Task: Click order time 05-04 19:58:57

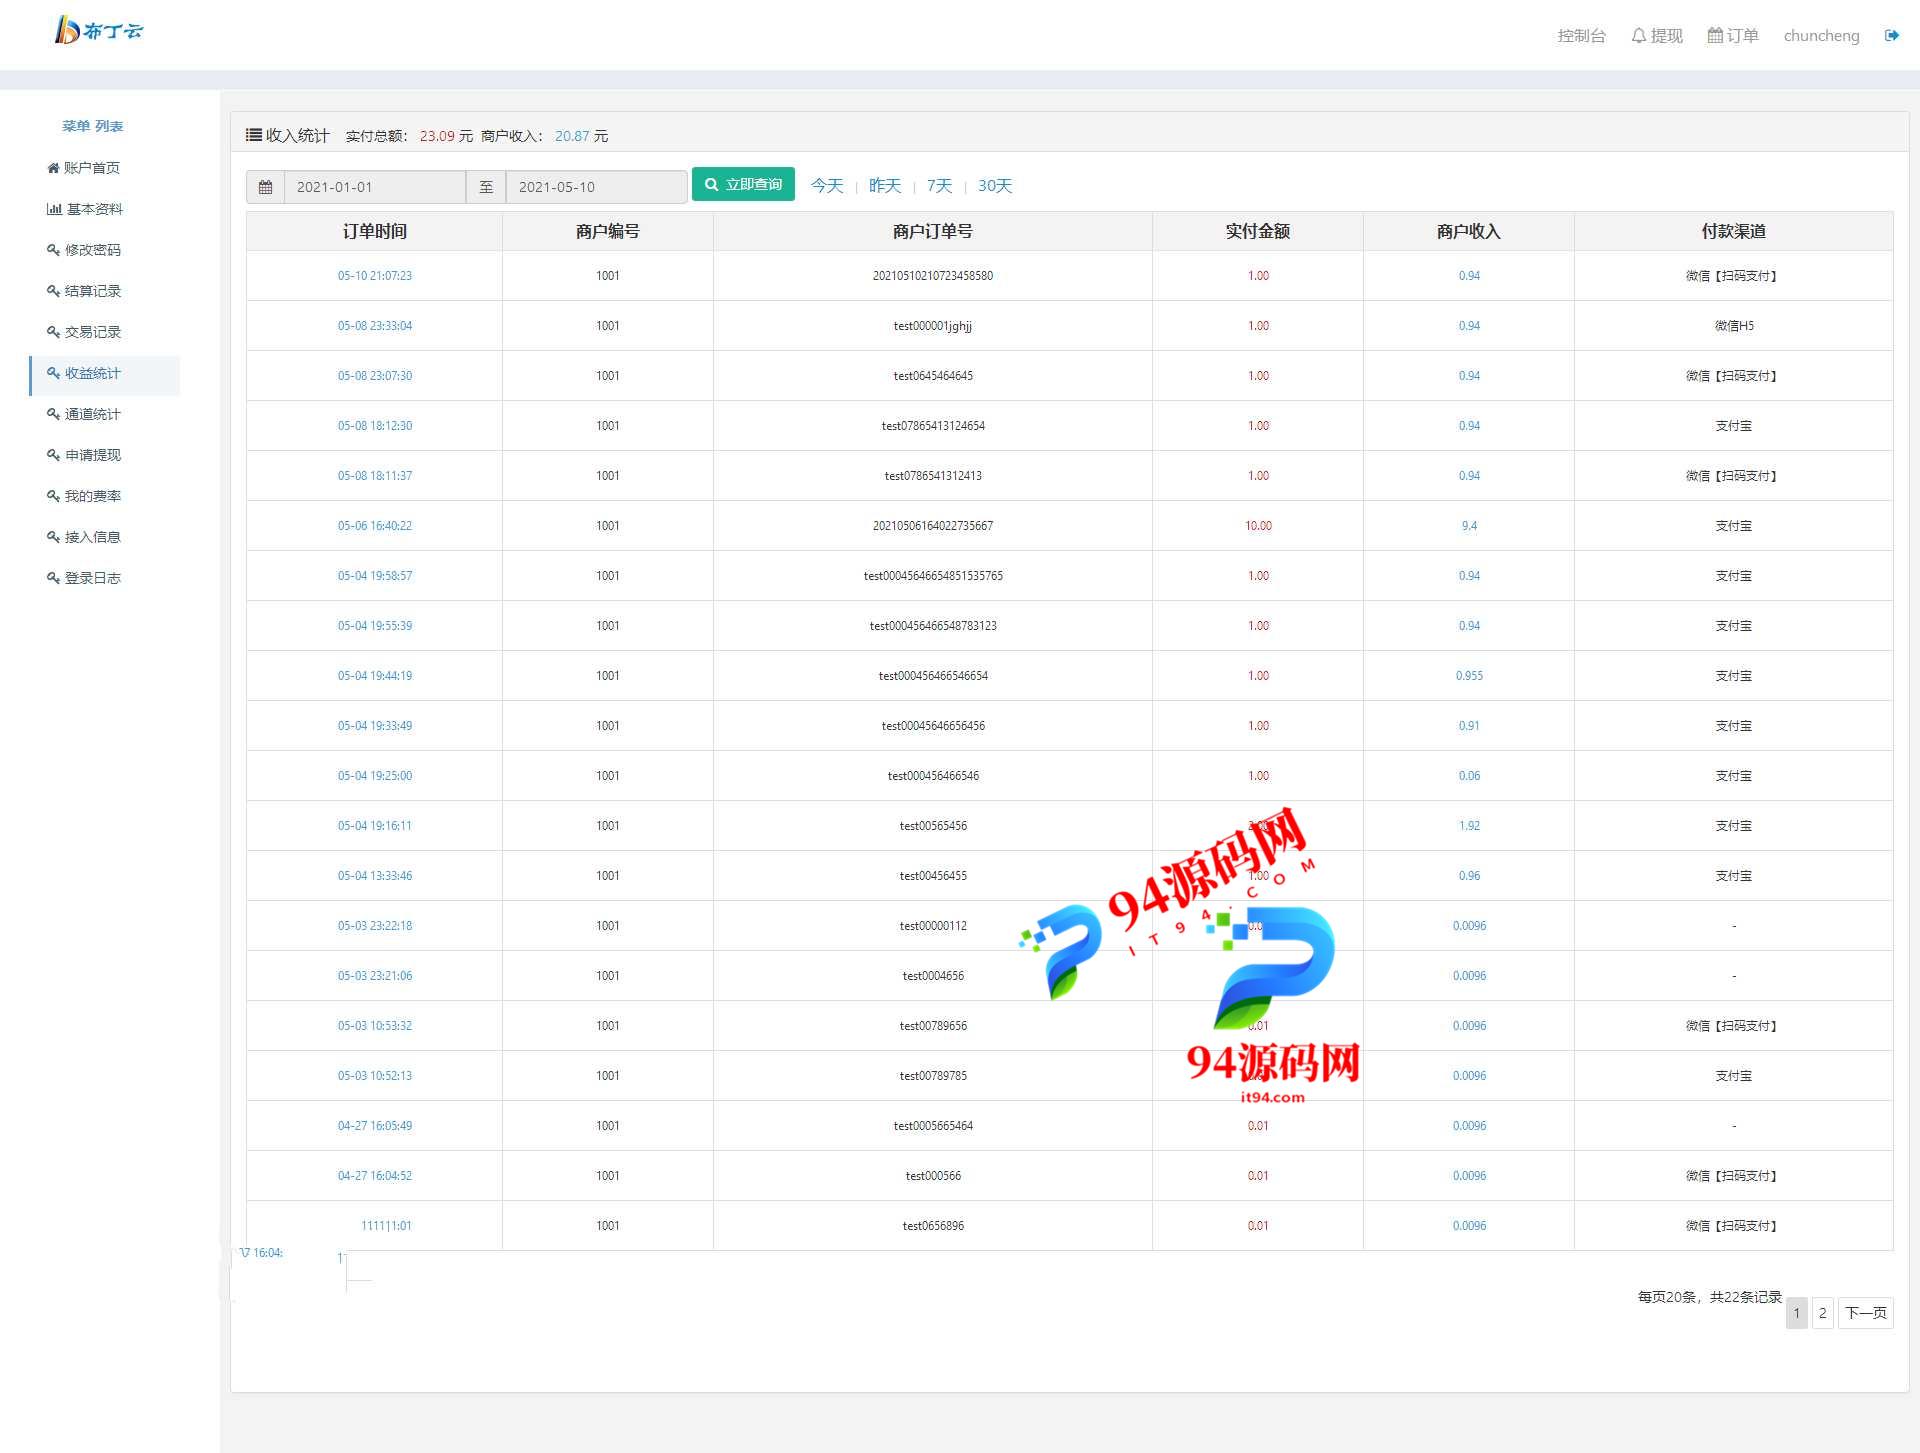Action: [375, 576]
